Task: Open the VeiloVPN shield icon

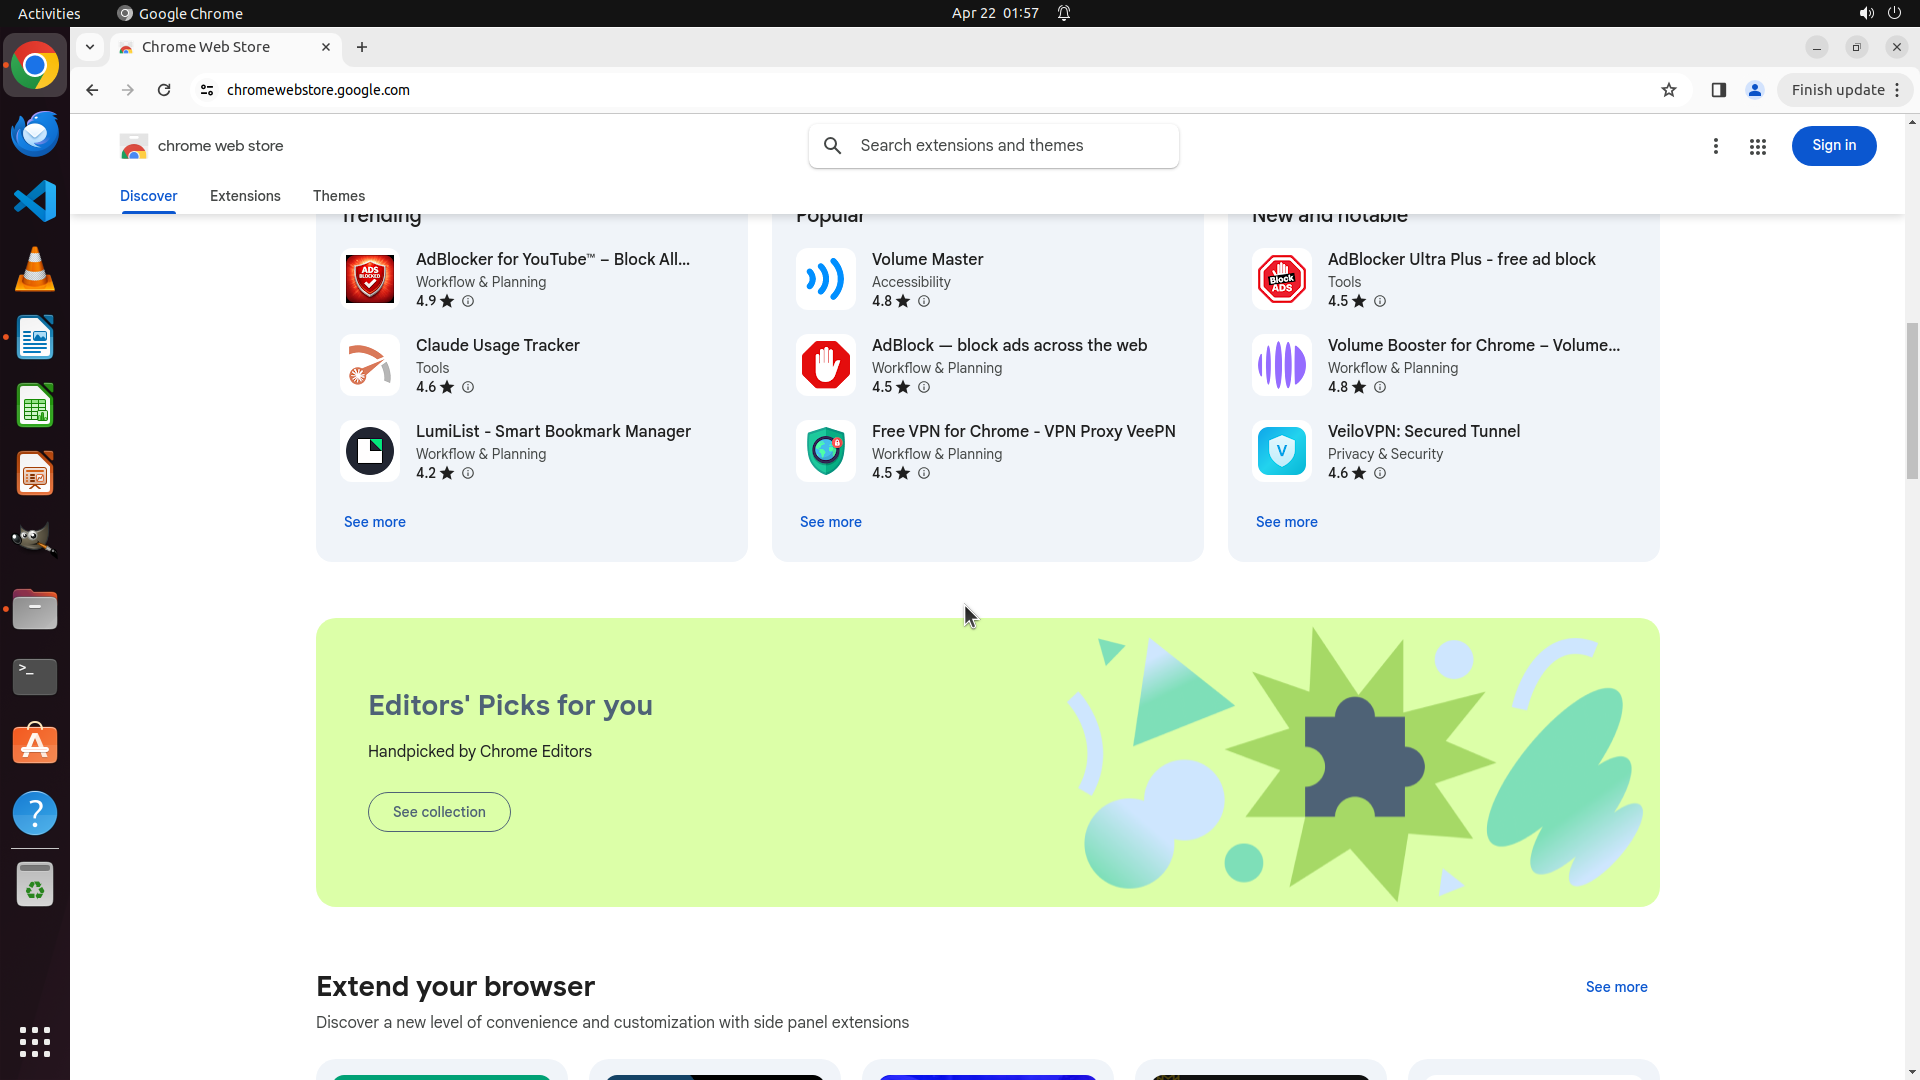Action: tap(1281, 451)
